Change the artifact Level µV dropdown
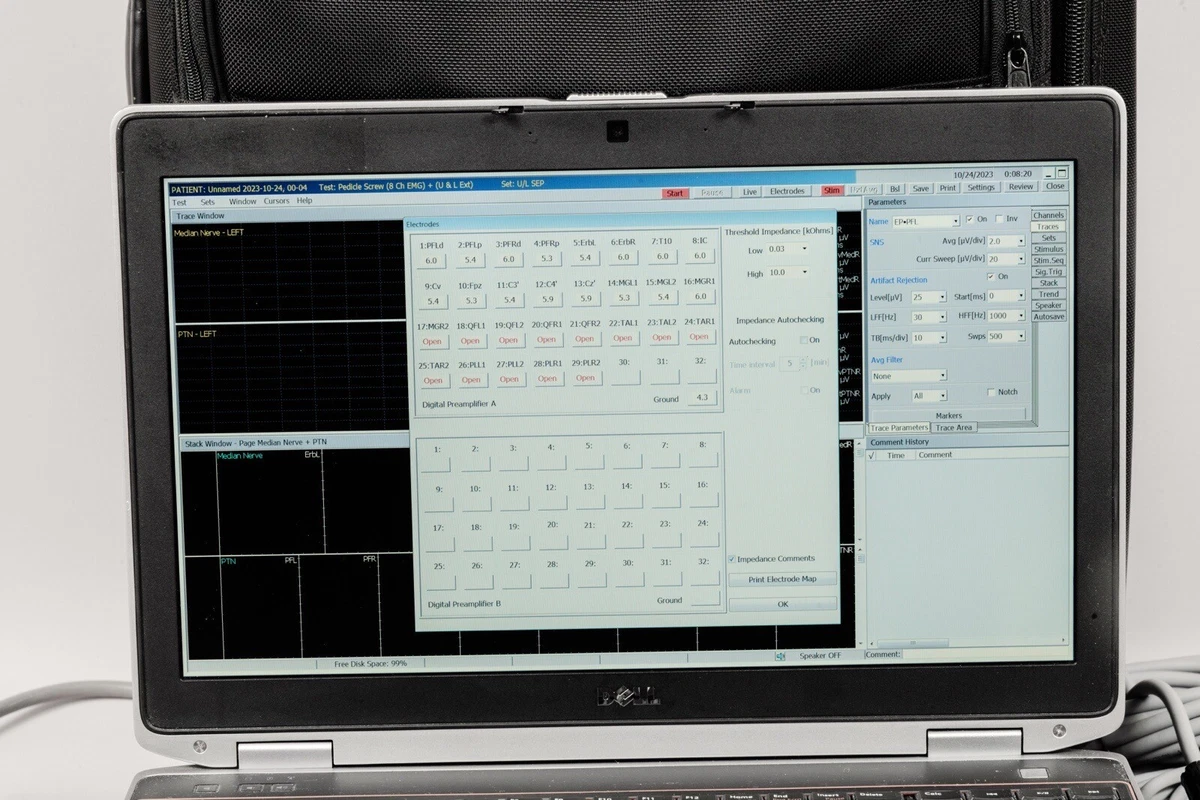 coord(928,297)
